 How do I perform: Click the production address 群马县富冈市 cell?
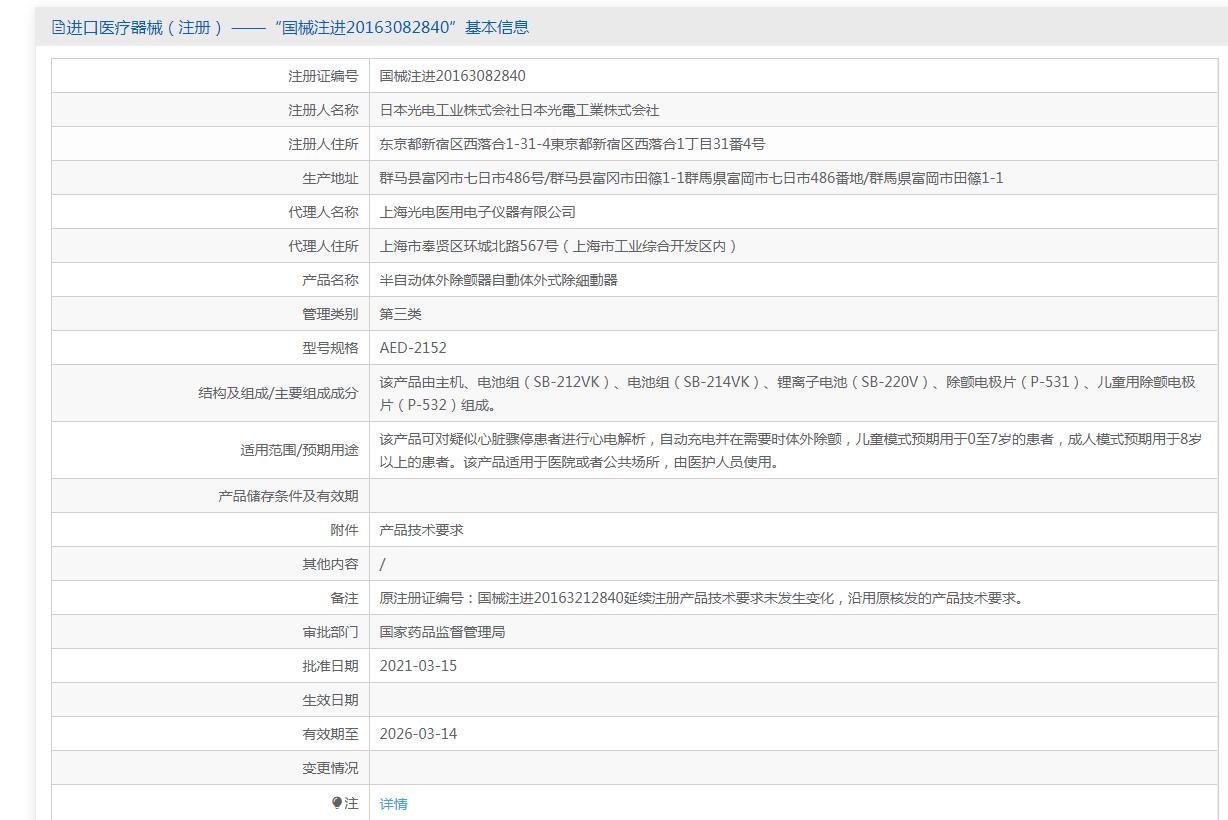point(691,178)
